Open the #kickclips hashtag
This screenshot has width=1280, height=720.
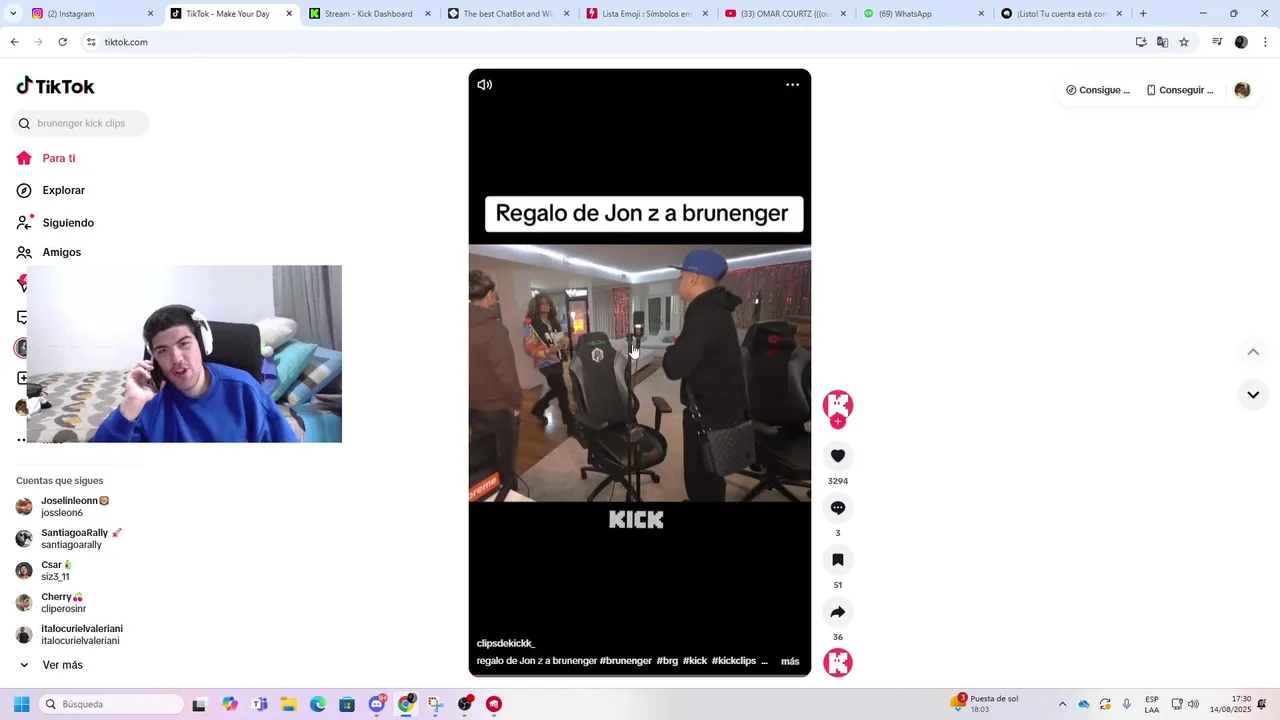coord(734,661)
